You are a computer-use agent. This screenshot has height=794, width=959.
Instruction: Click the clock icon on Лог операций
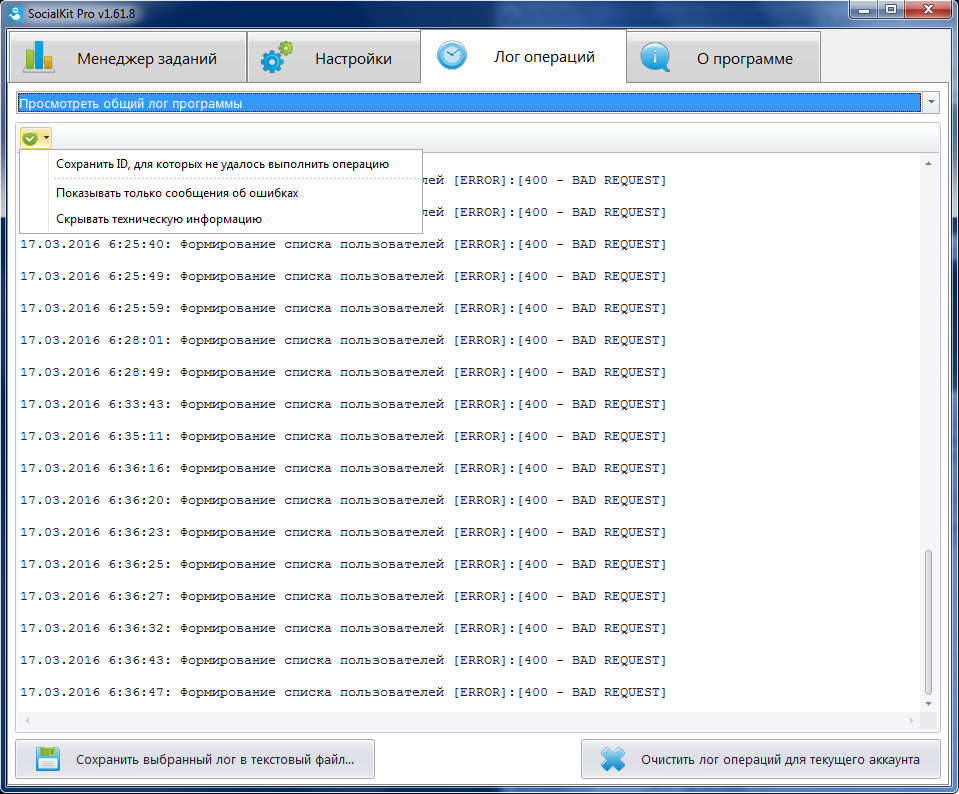[452, 56]
